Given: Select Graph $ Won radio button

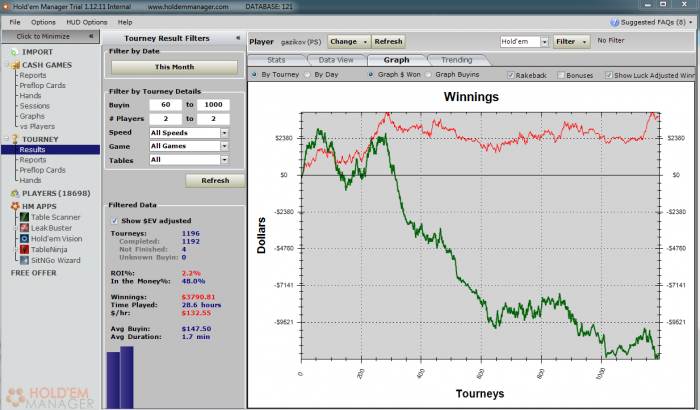Looking at the screenshot, I should [371, 75].
